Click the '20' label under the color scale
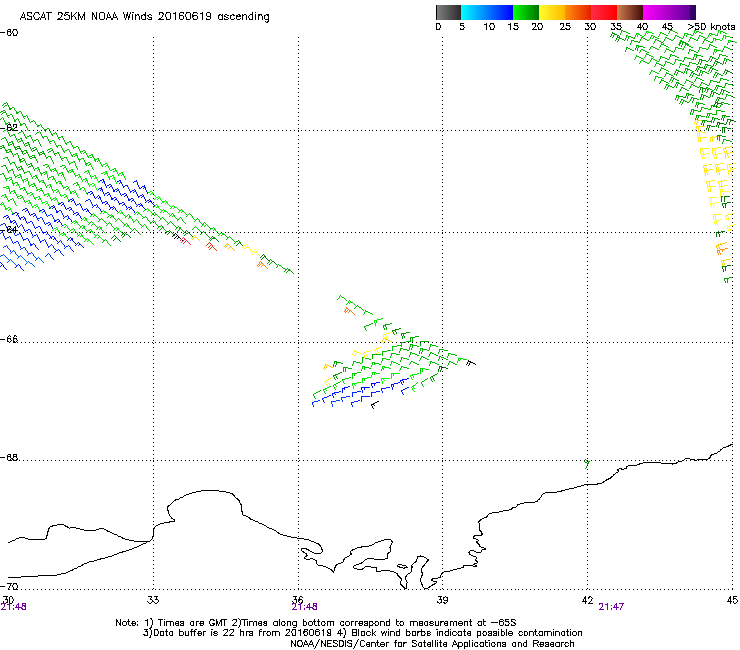740x650 pixels. (x=537, y=27)
